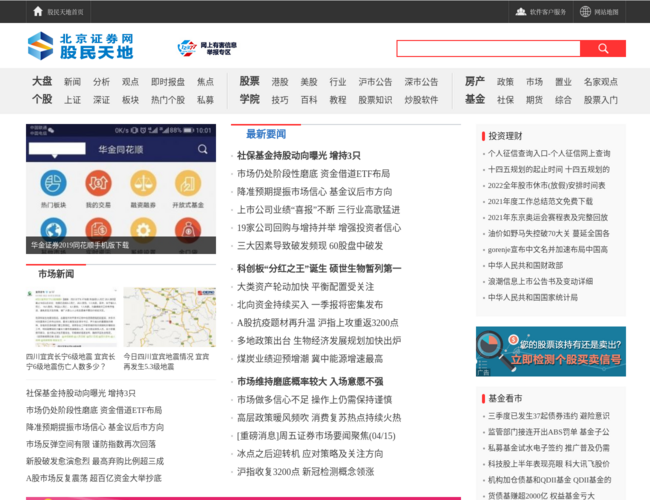650x500 pixels.
Task: Open A股市场反复震荡 超百亿资金大举抄底
Action: point(94,478)
